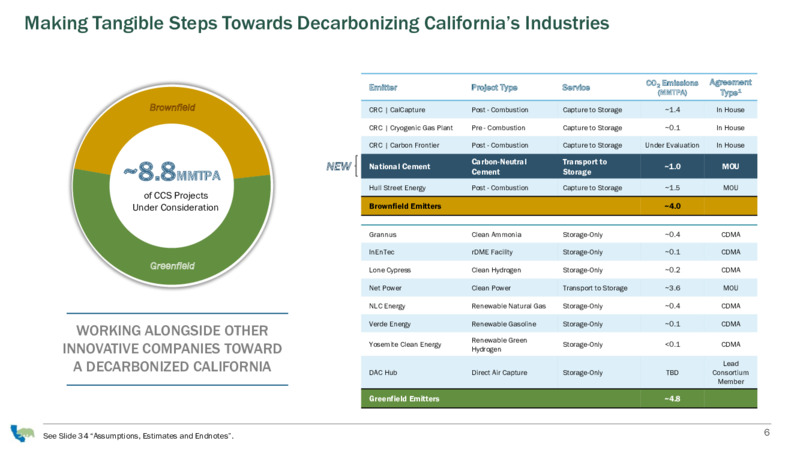Select the Pre-Combustion project type cell
The height and width of the screenshot is (450, 800).
(498, 128)
